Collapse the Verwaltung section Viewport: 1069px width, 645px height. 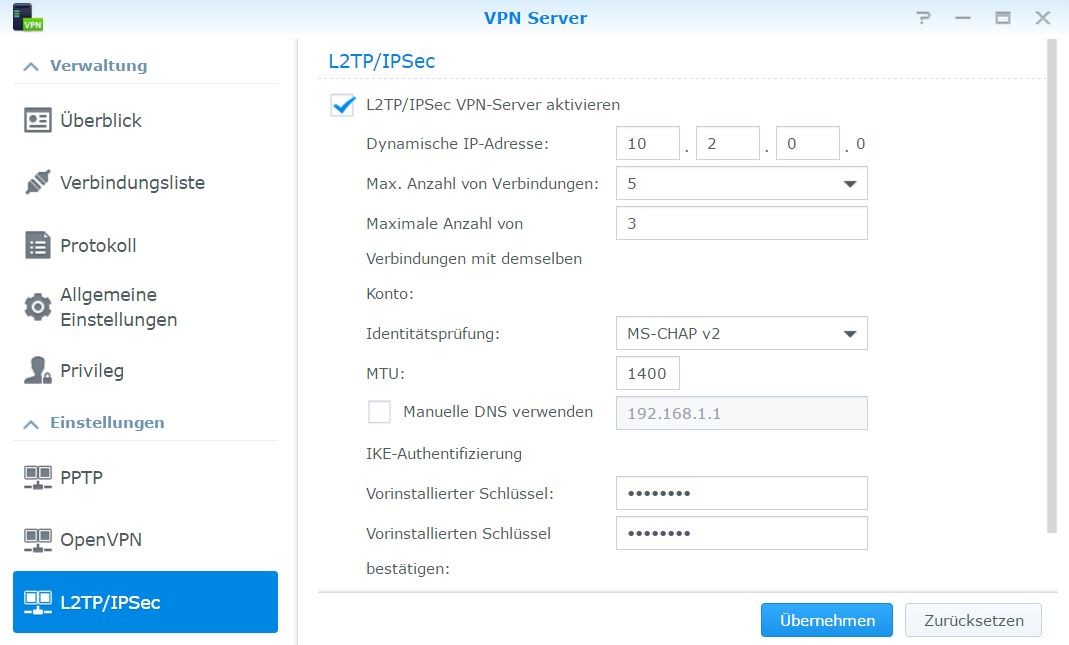30,66
